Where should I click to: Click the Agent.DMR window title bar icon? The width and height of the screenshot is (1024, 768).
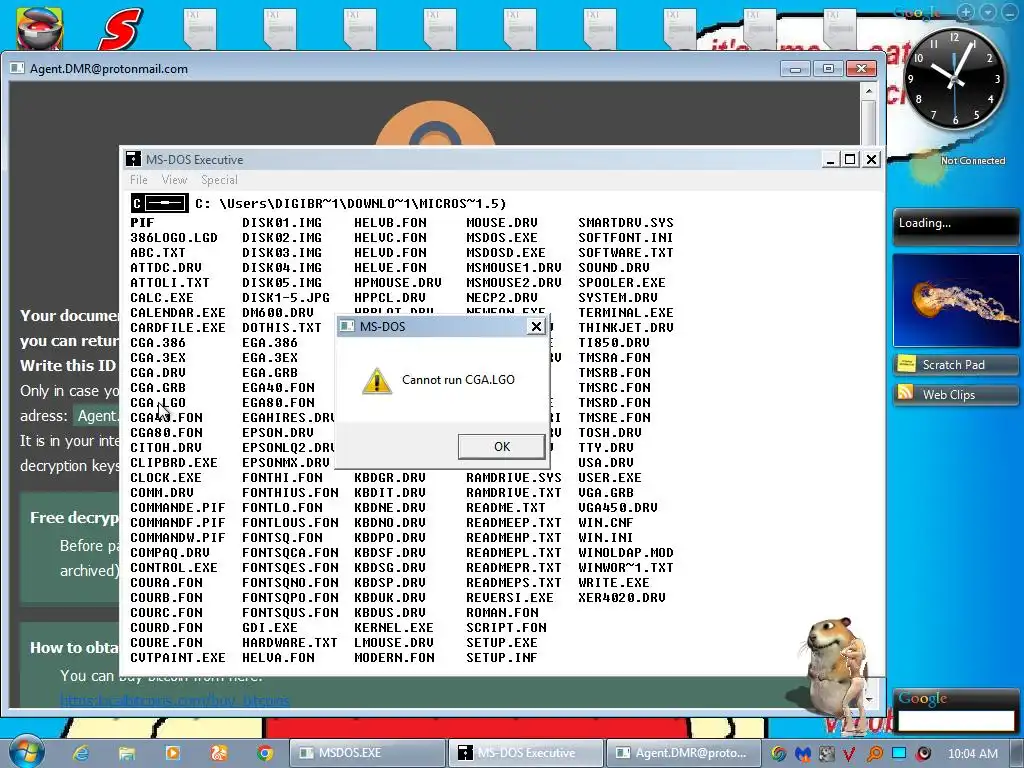(x=17, y=69)
